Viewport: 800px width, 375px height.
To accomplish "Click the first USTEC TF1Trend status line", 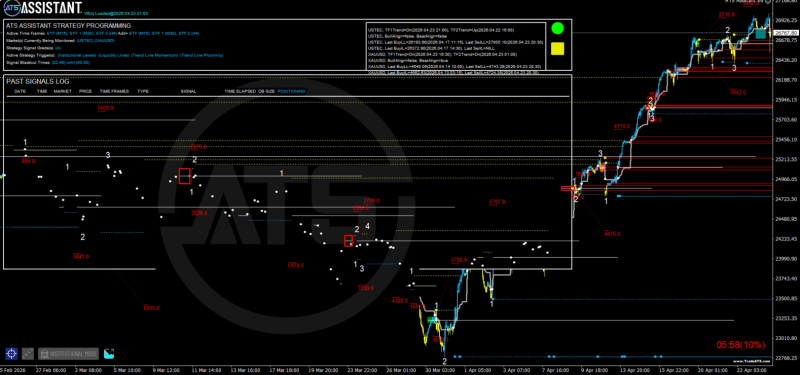I will [x=441, y=30].
